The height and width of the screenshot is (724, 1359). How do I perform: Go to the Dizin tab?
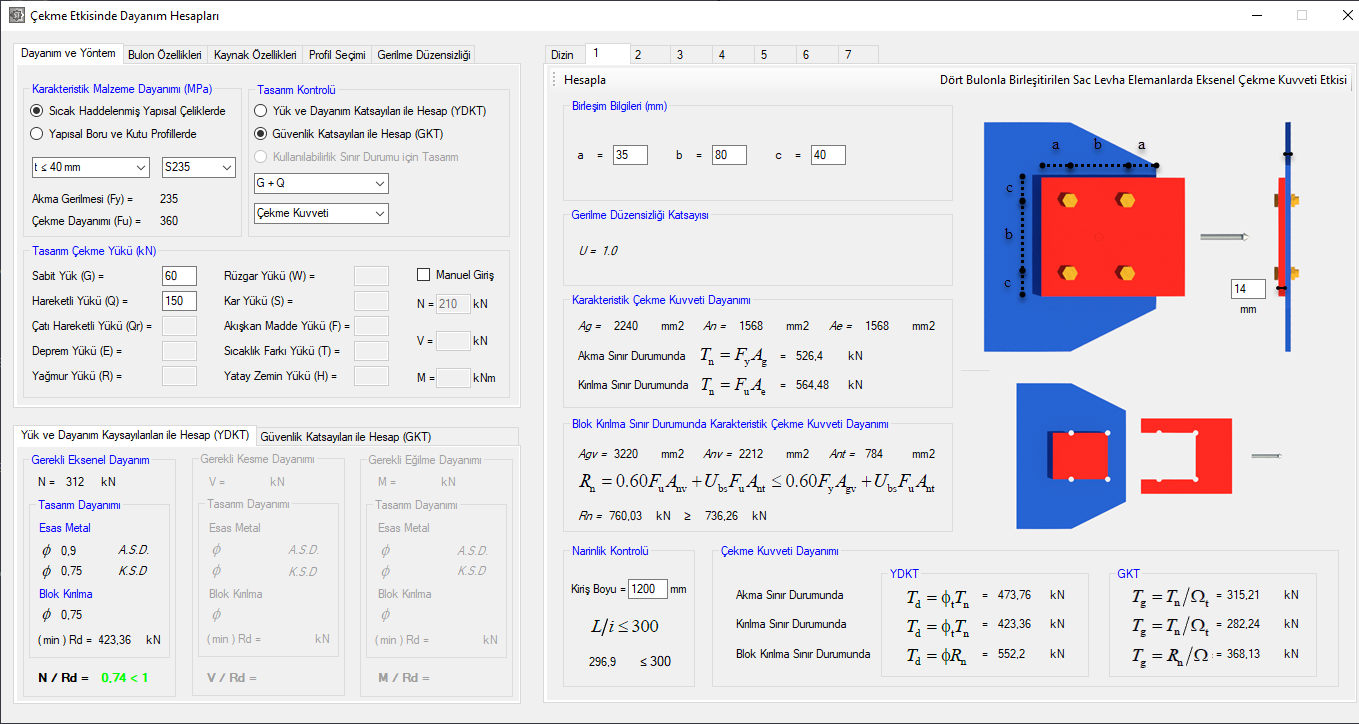tap(563, 55)
